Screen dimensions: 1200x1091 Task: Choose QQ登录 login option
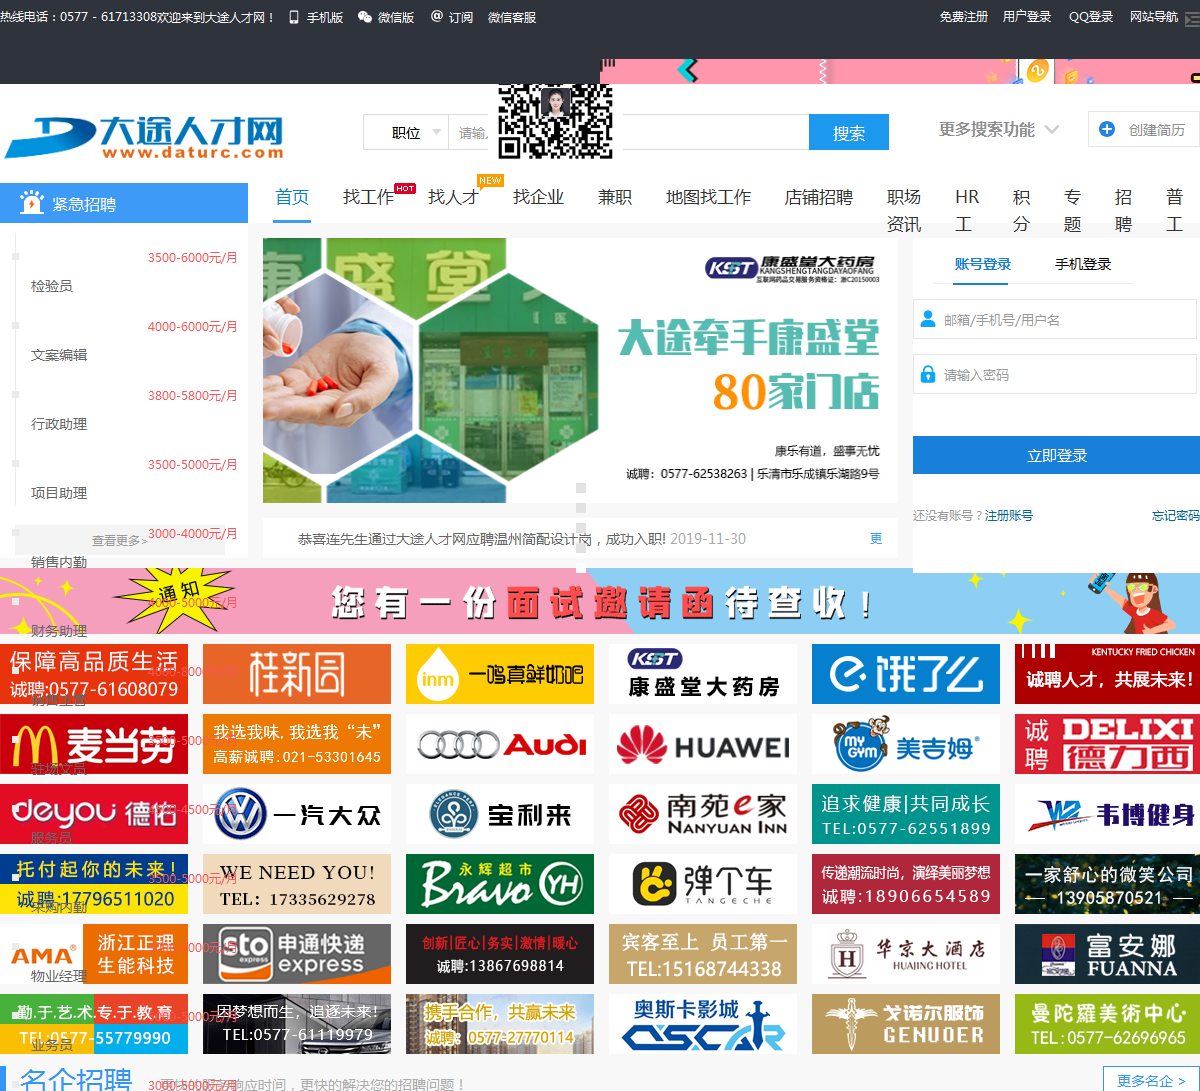click(1091, 17)
